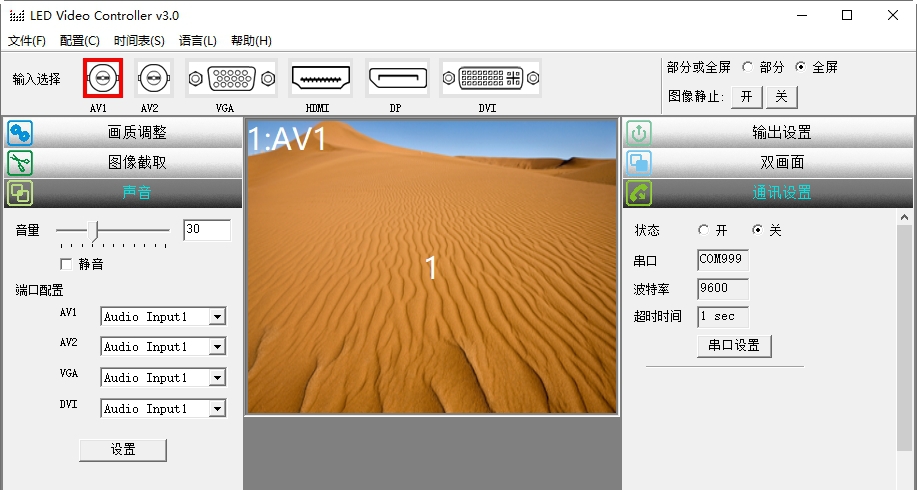
Task: Click the LED Video Controller title bar icon
Action: coord(17,16)
